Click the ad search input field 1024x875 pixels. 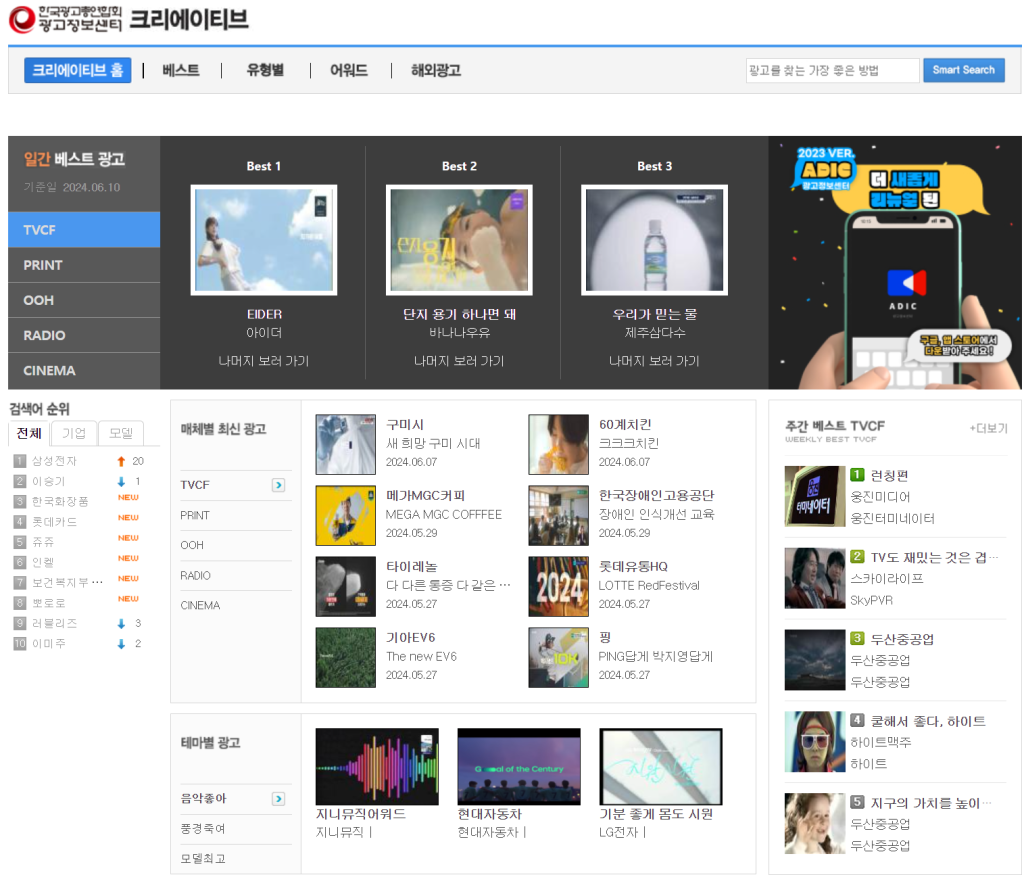(x=832, y=70)
